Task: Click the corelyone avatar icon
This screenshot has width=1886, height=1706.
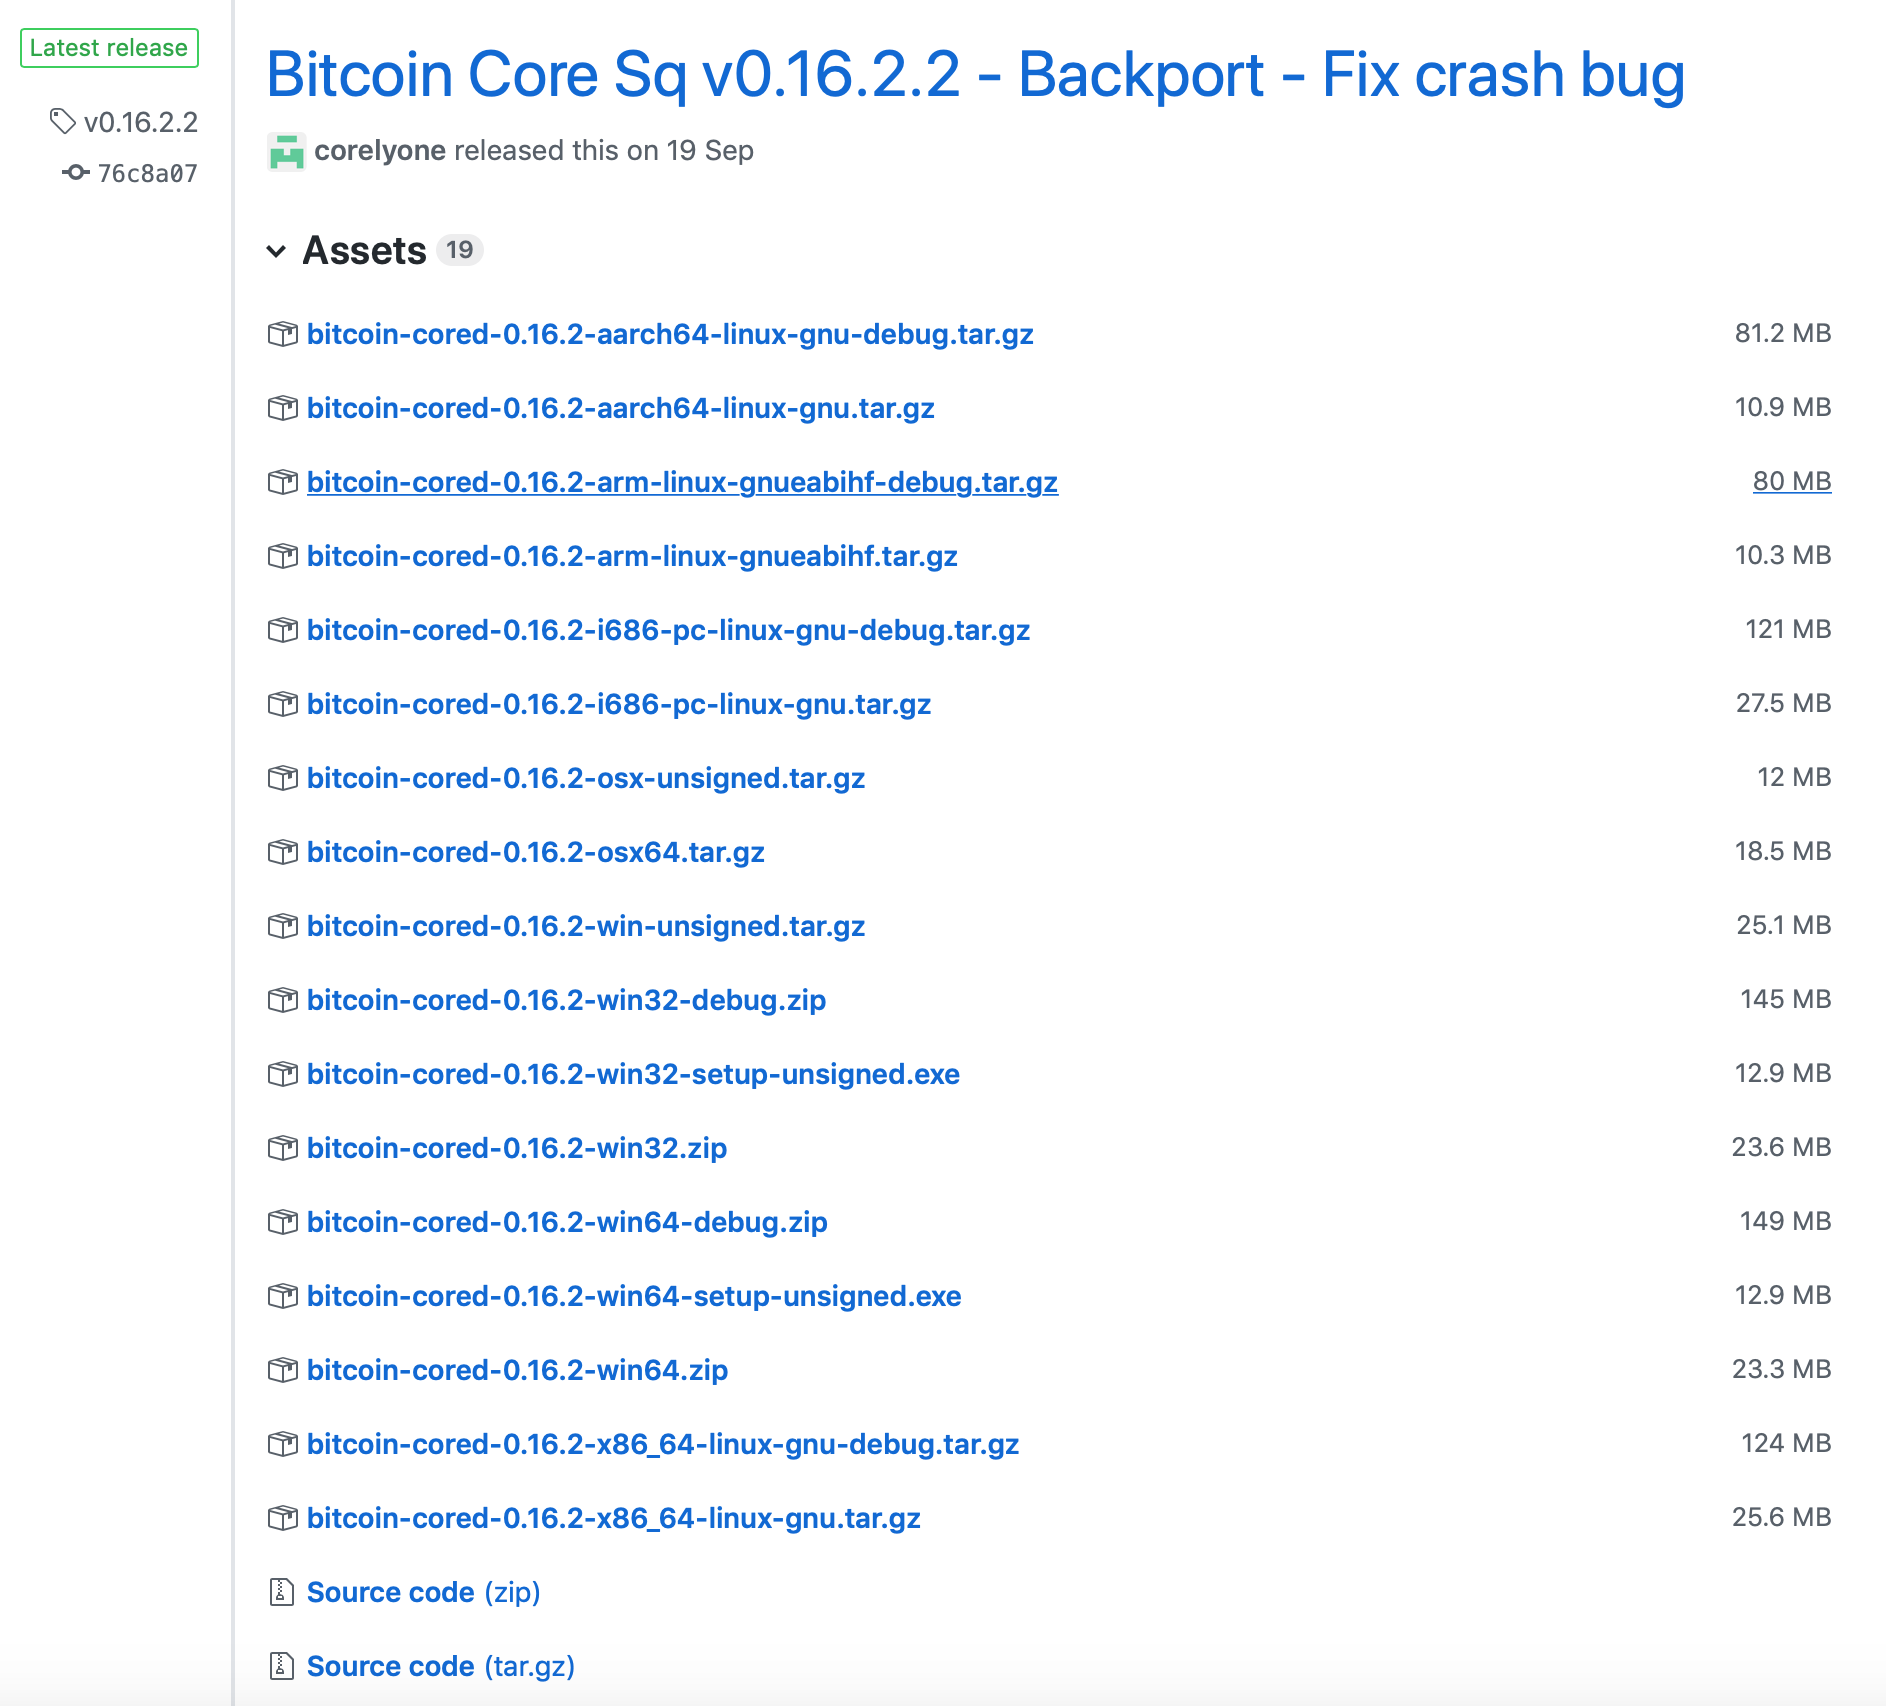Action: click(x=286, y=151)
